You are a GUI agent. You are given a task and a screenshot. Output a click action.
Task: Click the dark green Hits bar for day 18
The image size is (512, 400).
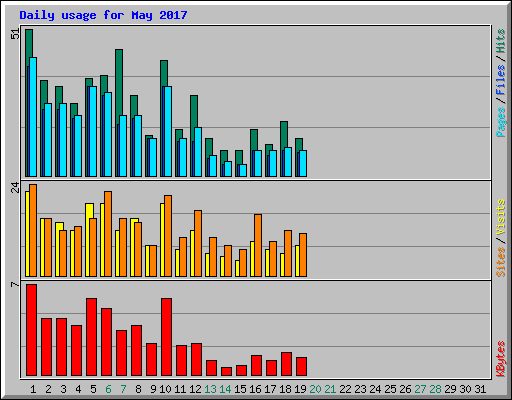tap(284, 134)
